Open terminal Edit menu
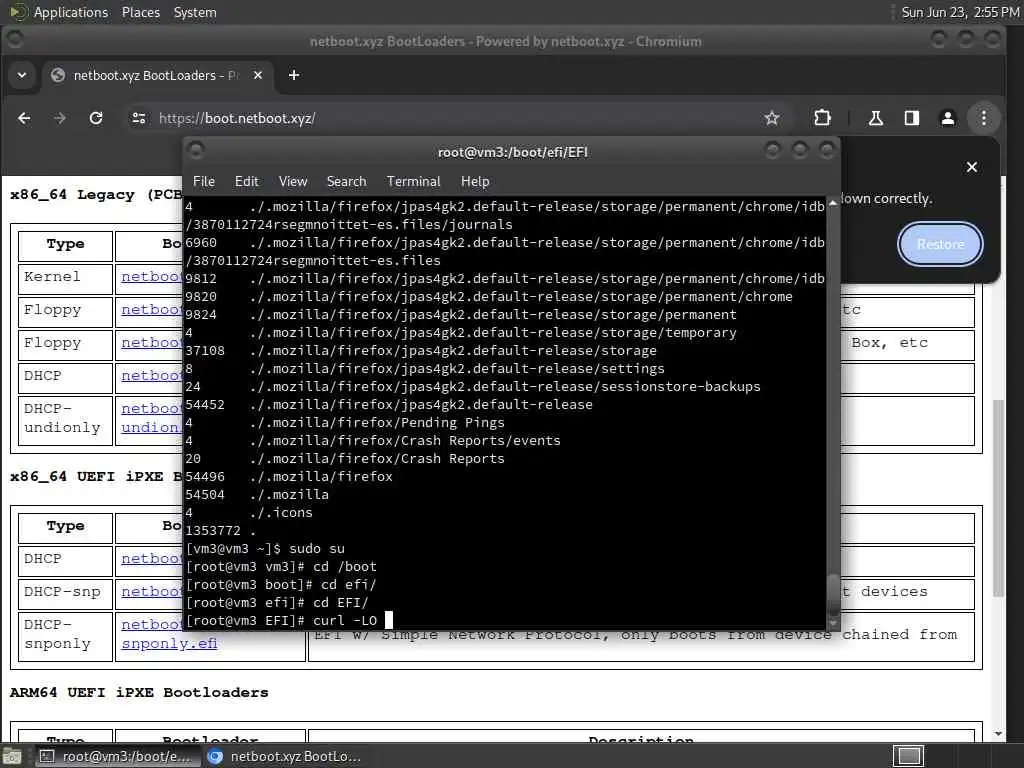This screenshot has height=768, width=1024. coord(246,182)
